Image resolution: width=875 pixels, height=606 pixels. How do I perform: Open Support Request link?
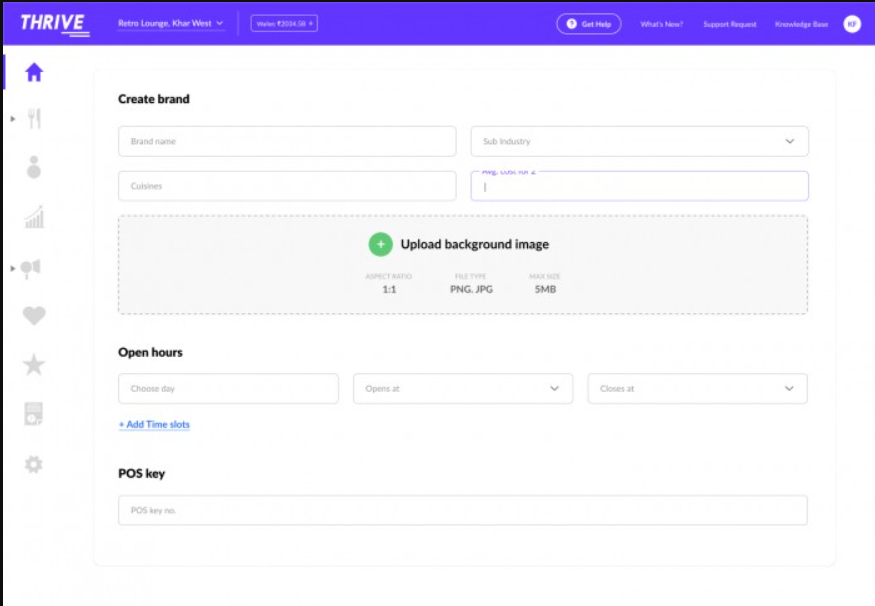click(x=729, y=24)
